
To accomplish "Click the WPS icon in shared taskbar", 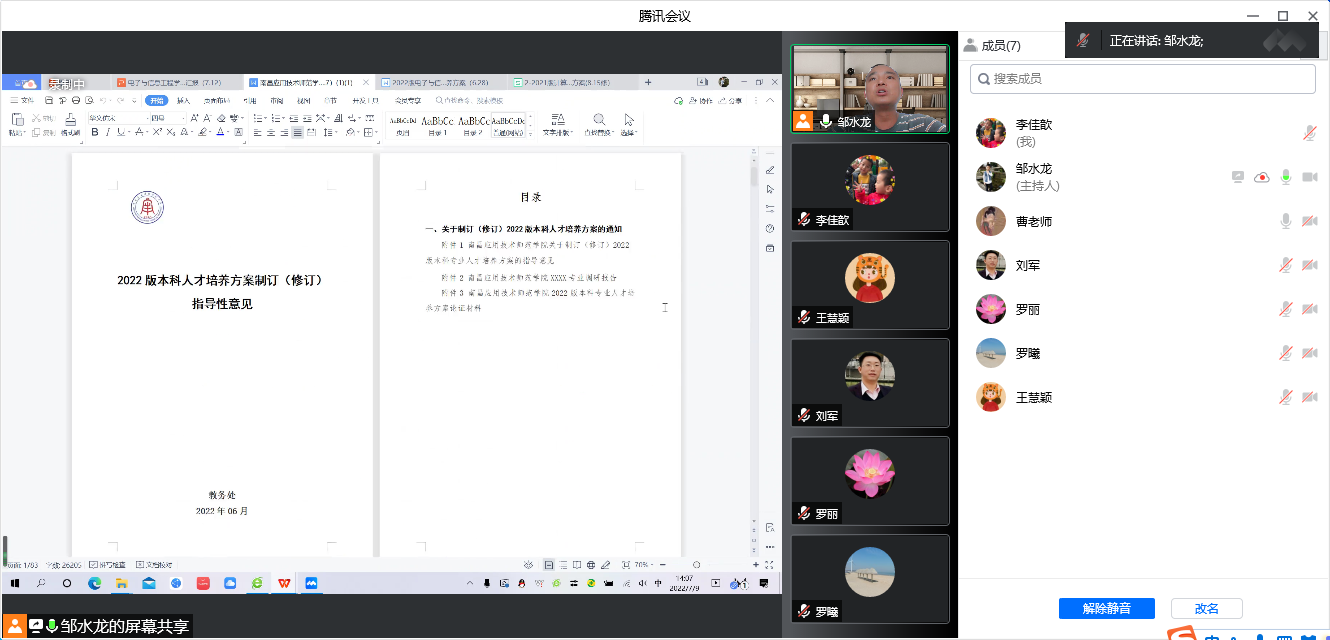I will pyautogui.click(x=284, y=583).
